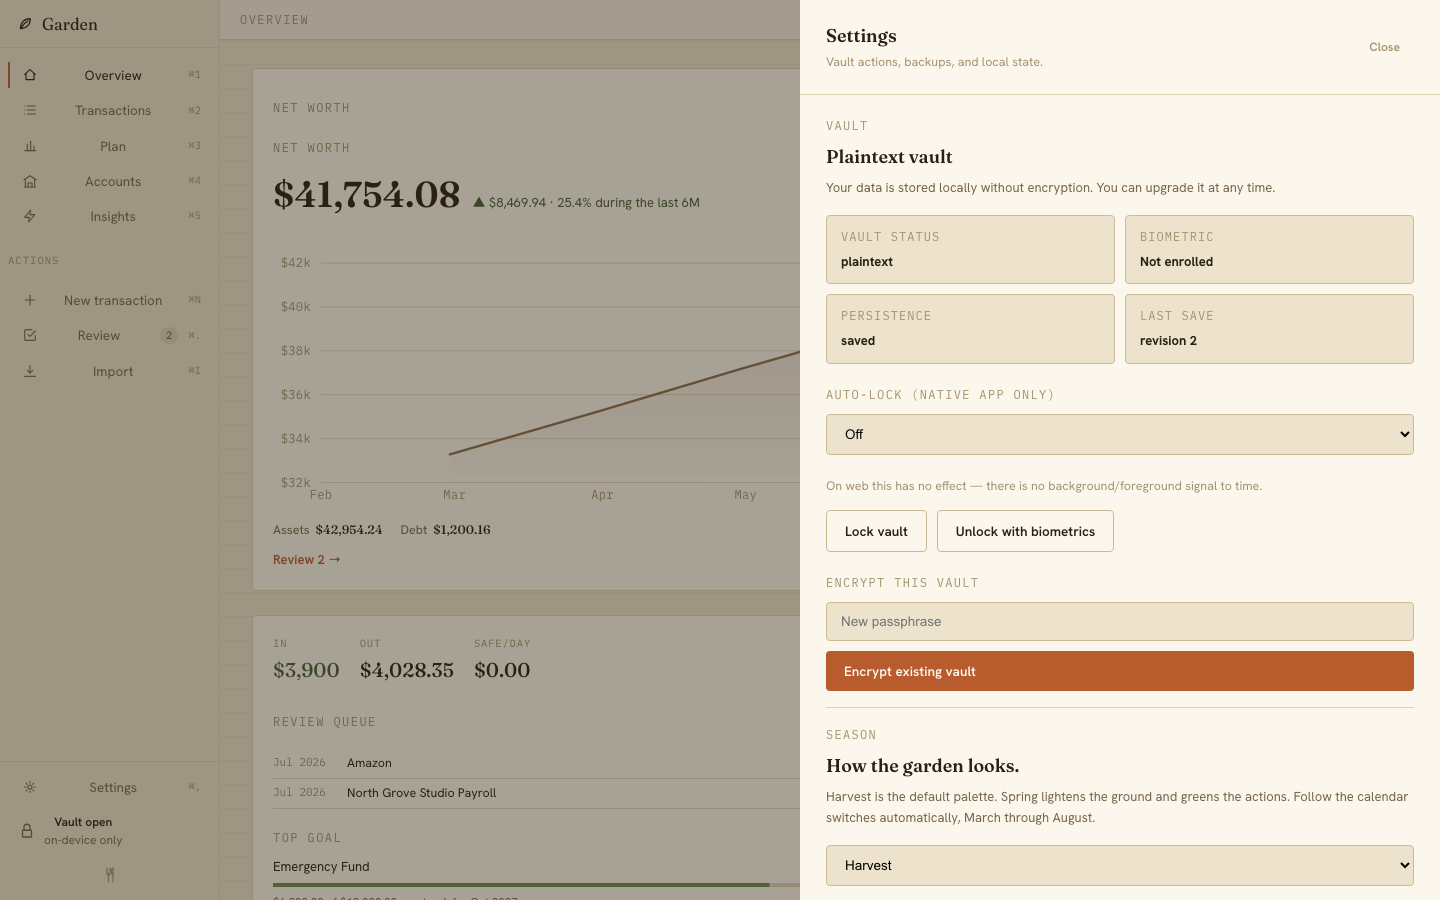Image resolution: width=1440 pixels, height=900 pixels.
Task: Click the fork and knife icon
Action: coord(110,875)
